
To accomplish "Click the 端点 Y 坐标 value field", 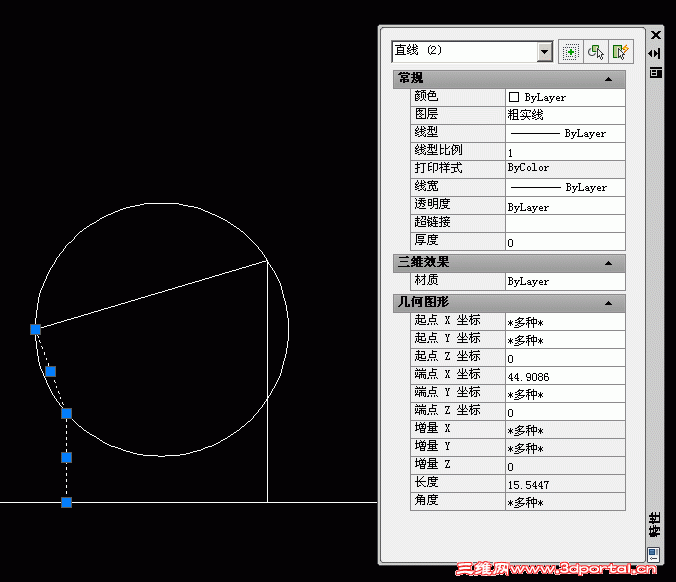I will [565, 394].
